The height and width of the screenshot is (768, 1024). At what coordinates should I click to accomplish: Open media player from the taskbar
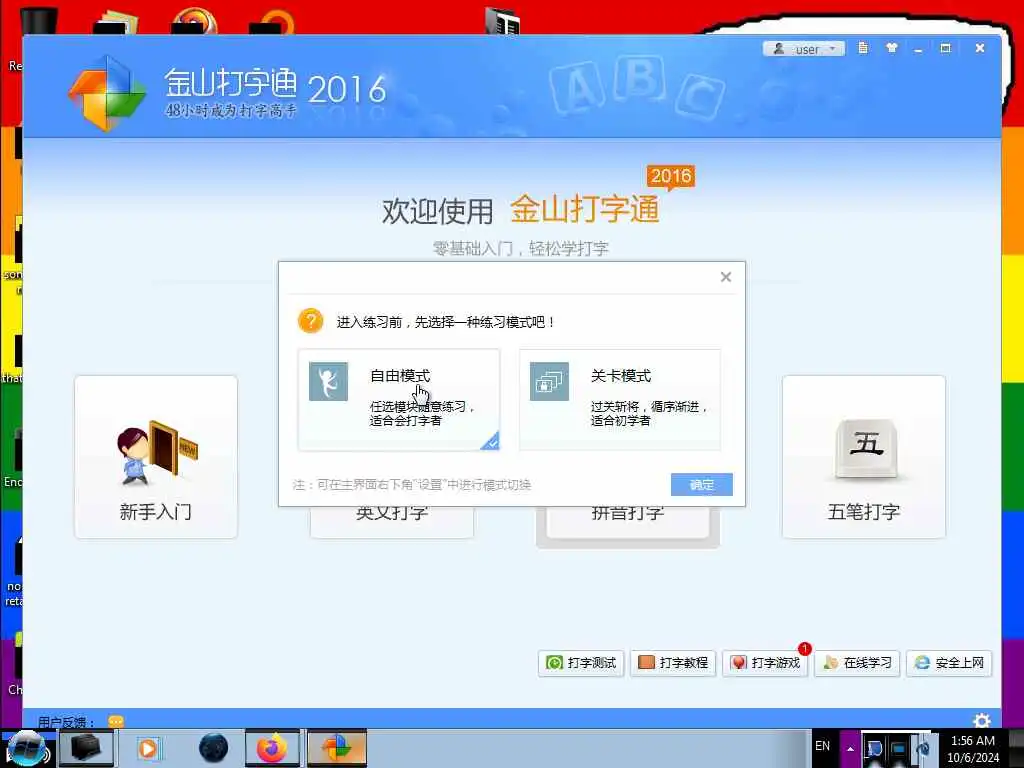pyautogui.click(x=148, y=748)
